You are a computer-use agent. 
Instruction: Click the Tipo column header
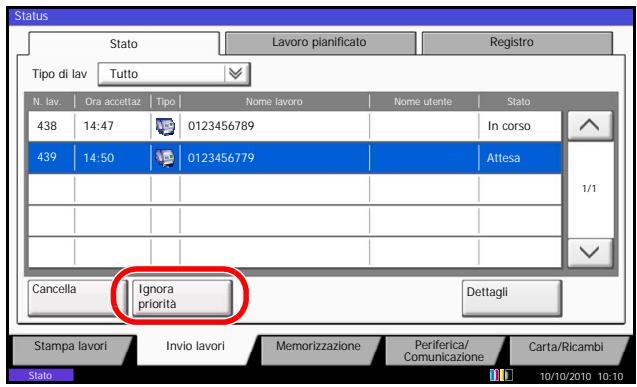(165, 102)
